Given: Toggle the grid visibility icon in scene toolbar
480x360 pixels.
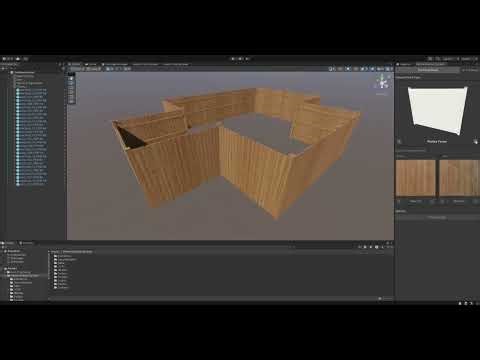Looking at the screenshot, I should coord(110,69).
